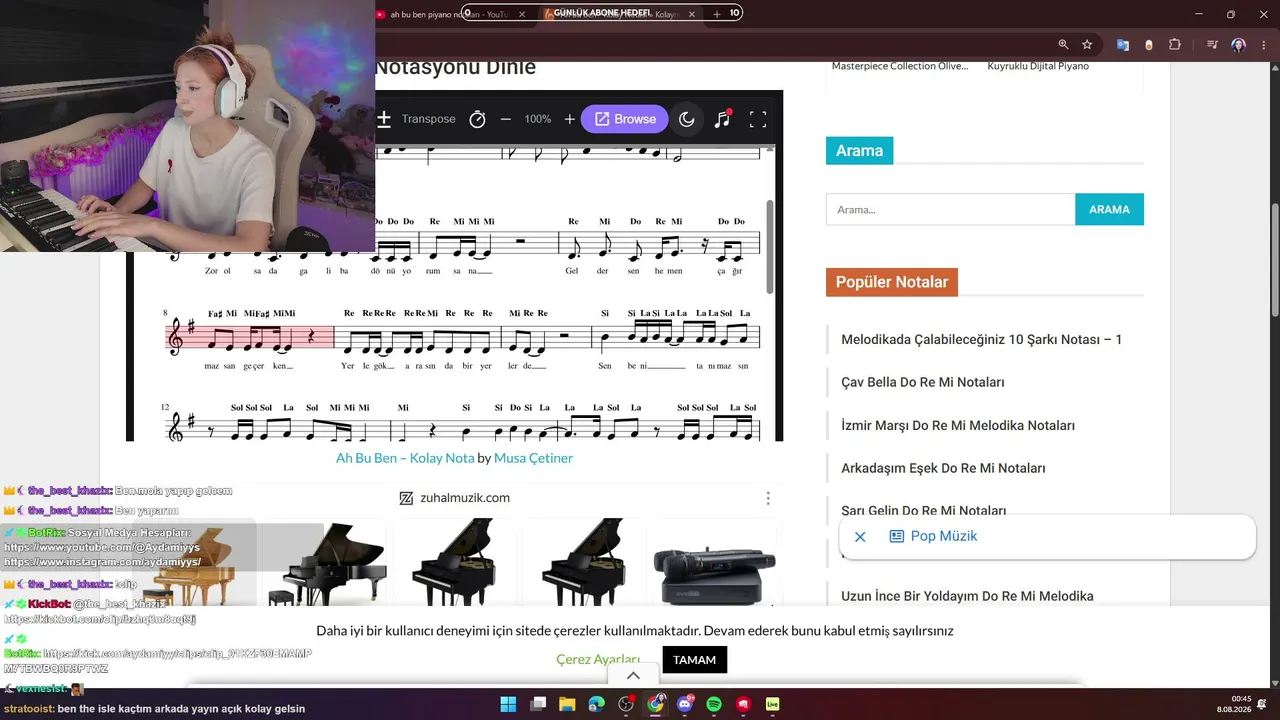Open the wireless microphone ad thumbnail

[x=714, y=562]
